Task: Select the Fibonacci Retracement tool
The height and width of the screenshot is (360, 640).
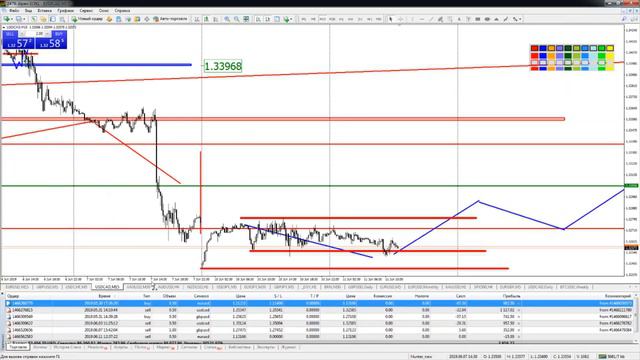Action: pos(450,19)
